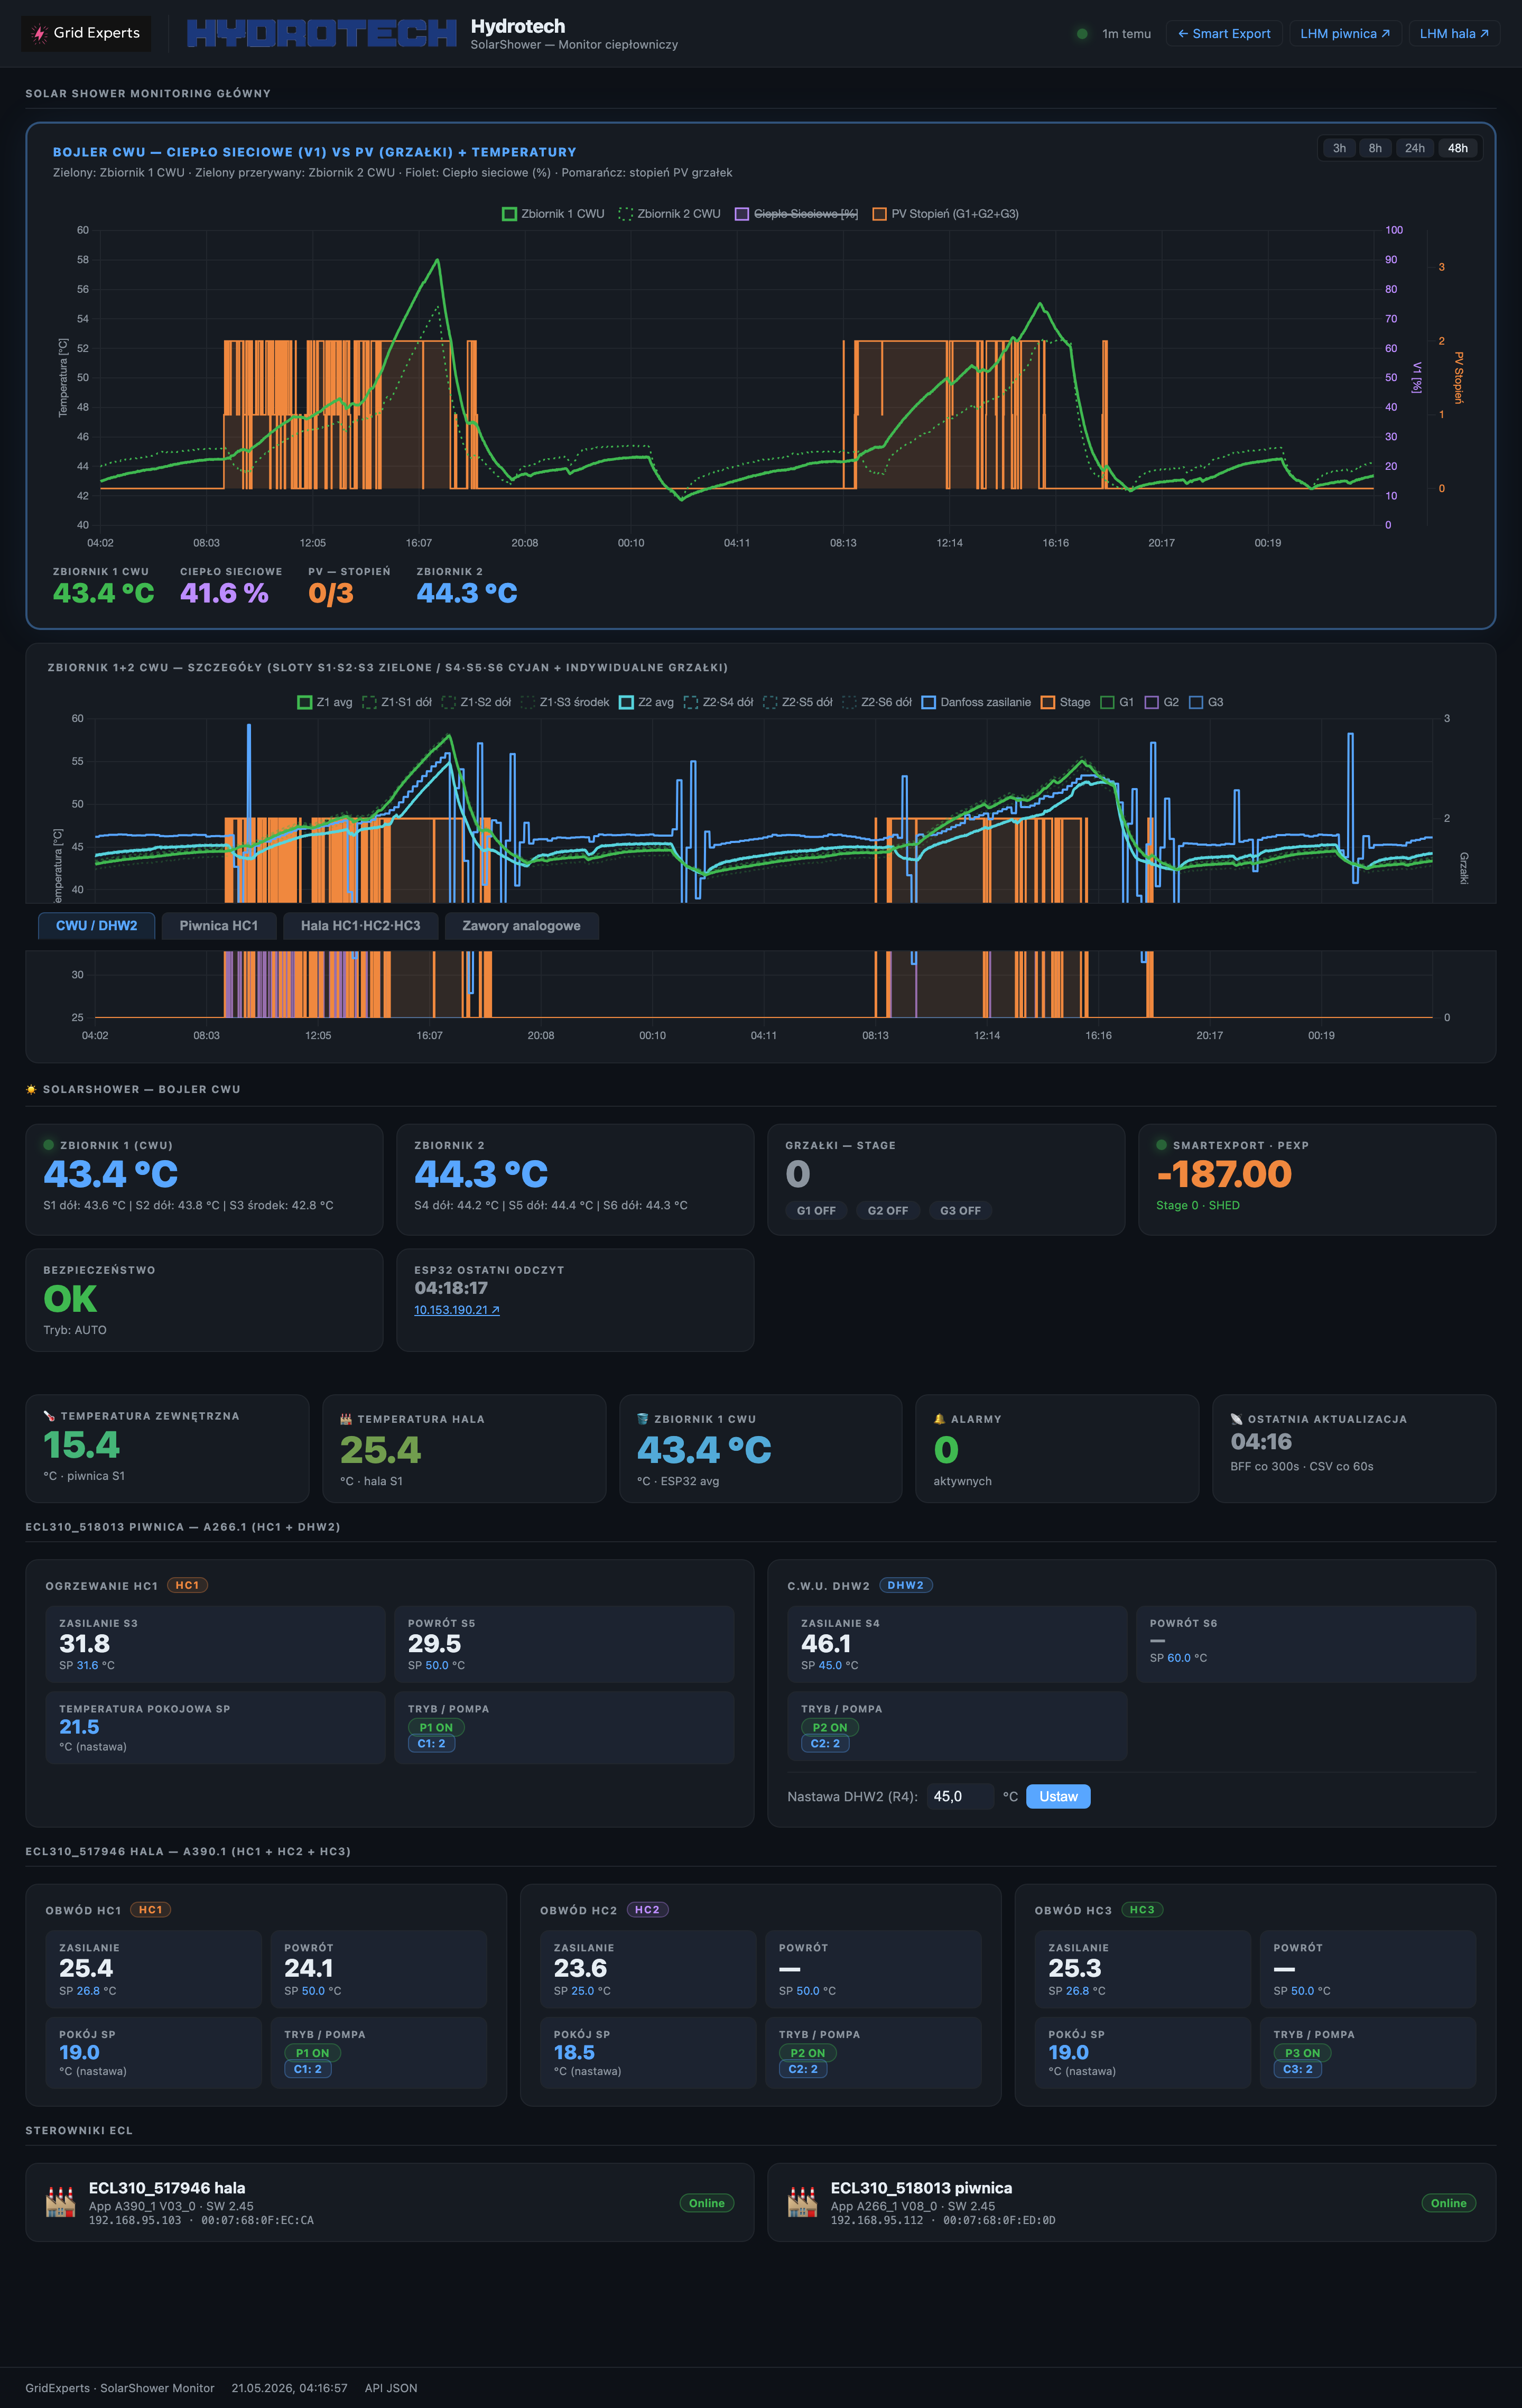This screenshot has height=2408, width=1522.
Task: Click the Online badge for ECL310_518013 piwnica
Action: tap(1449, 2203)
